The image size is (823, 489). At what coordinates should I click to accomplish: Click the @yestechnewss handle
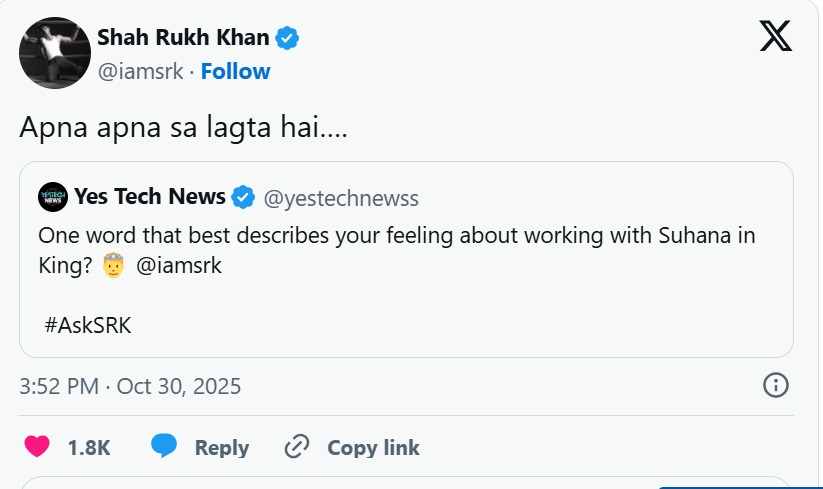[x=341, y=197]
